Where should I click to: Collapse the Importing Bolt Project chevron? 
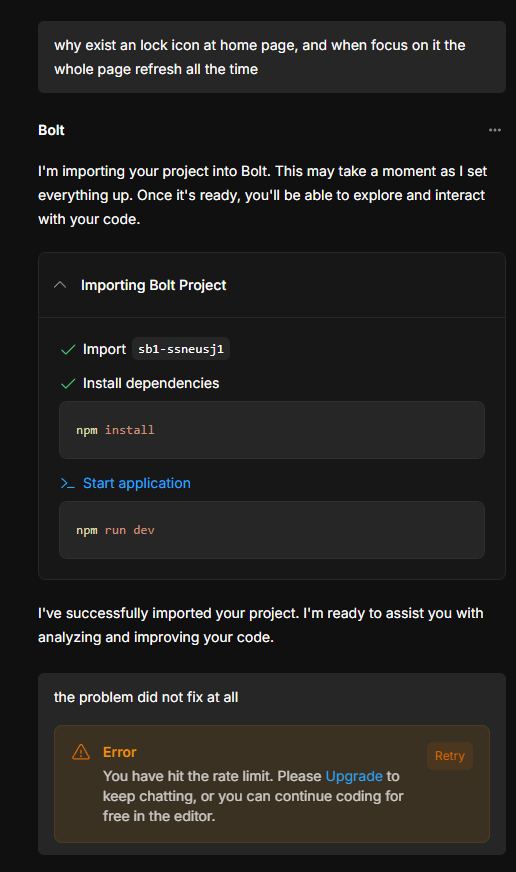(x=60, y=285)
